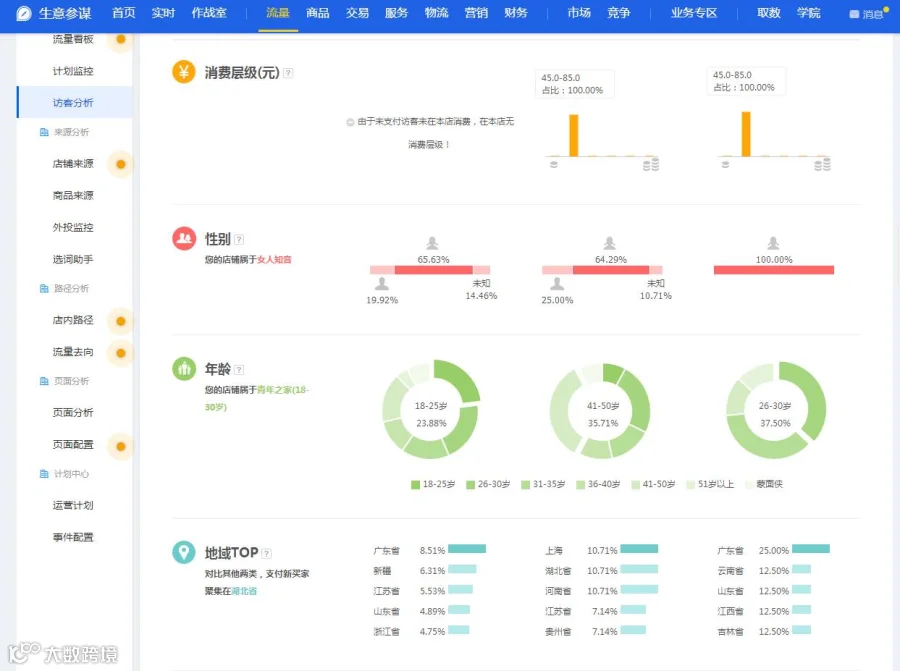Click male person icon above 19.92%

[x=382, y=284]
